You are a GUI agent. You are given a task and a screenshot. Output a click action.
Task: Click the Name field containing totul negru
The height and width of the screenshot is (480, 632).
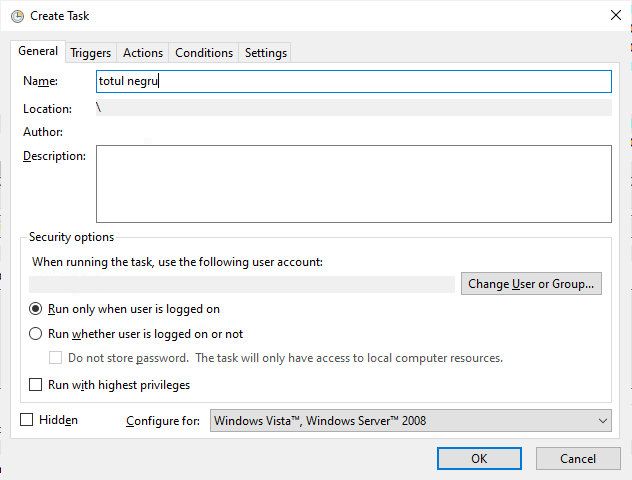pos(353,81)
